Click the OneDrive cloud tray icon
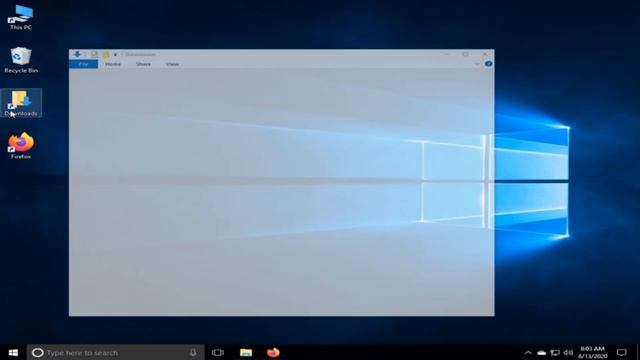Image resolution: width=640 pixels, height=360 pixels. click(x=541, y=353)
